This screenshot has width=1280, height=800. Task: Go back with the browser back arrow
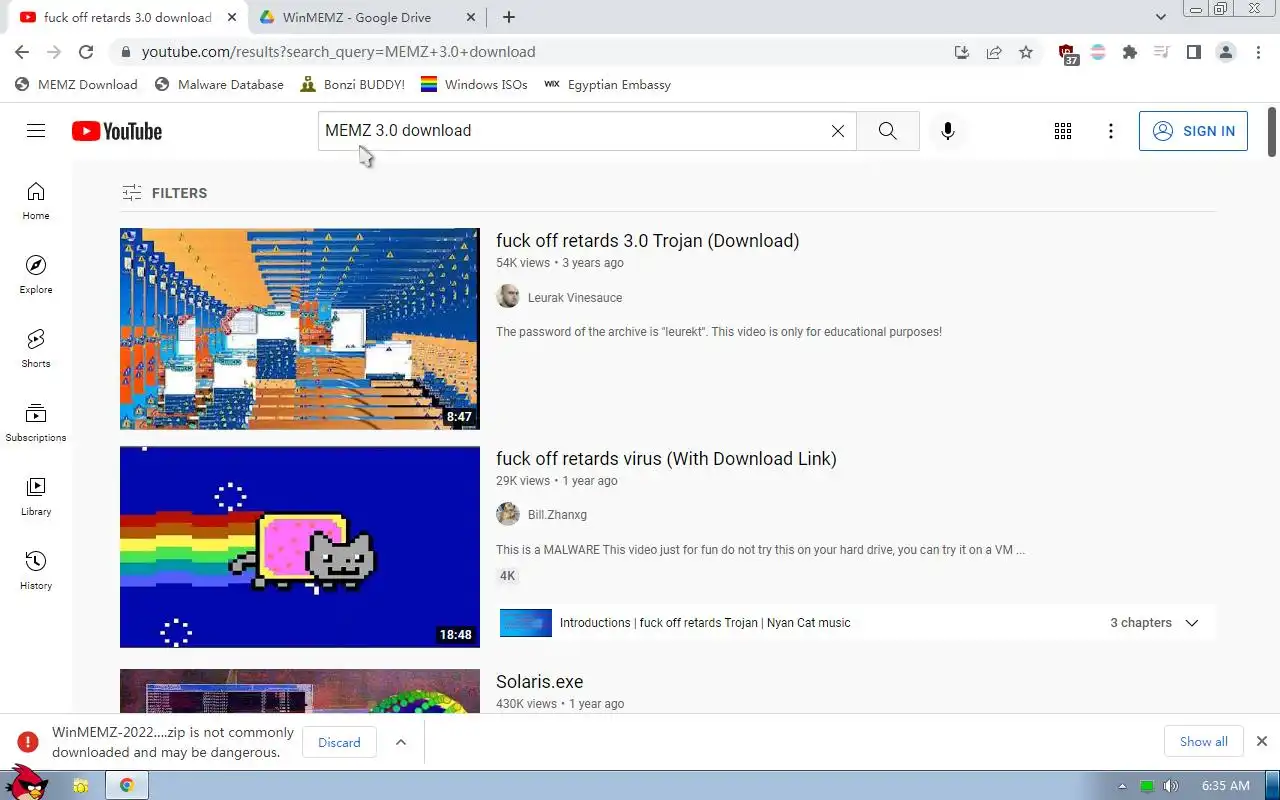pyautogui.click(x=22, y=52)
